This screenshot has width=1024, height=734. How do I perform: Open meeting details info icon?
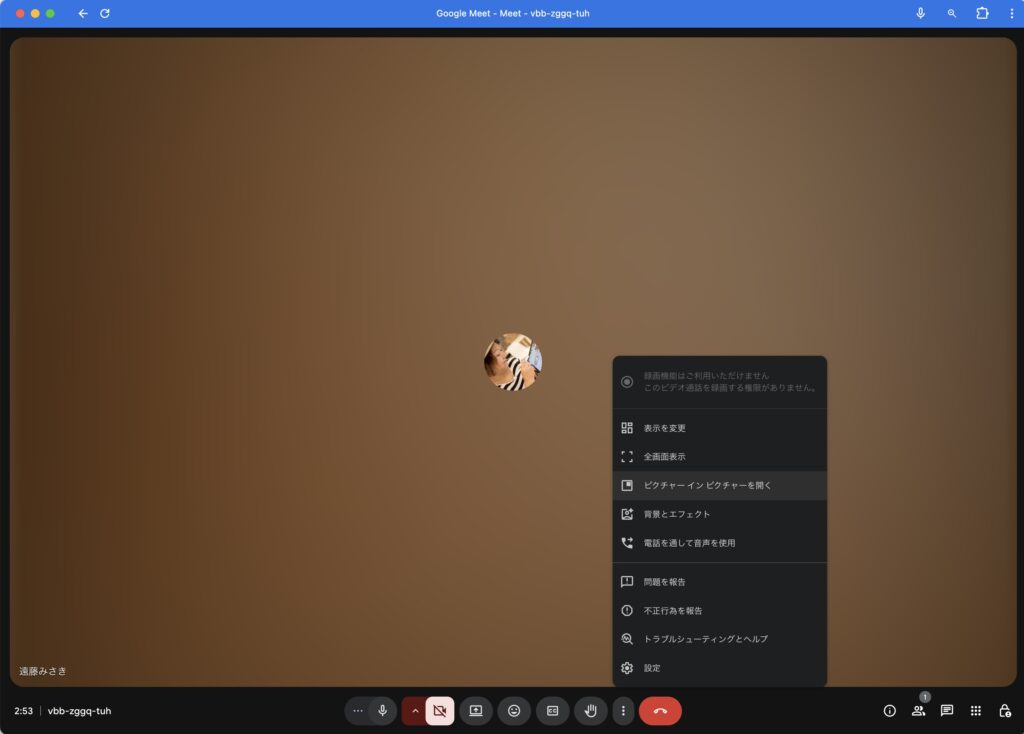(889, 711)
